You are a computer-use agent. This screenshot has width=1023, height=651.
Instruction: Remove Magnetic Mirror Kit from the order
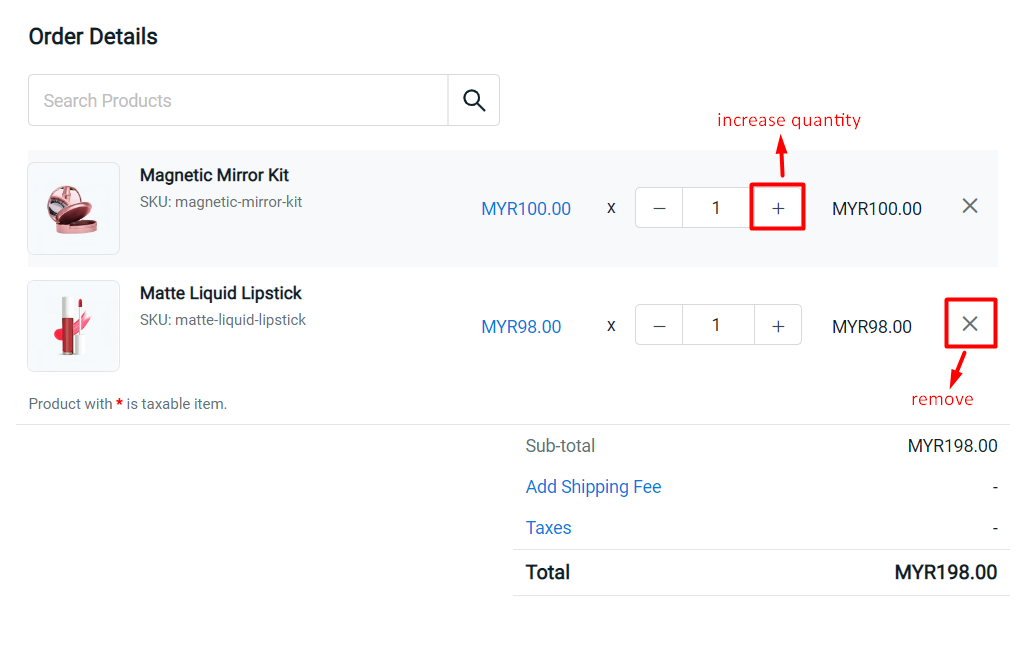(969, 206)
